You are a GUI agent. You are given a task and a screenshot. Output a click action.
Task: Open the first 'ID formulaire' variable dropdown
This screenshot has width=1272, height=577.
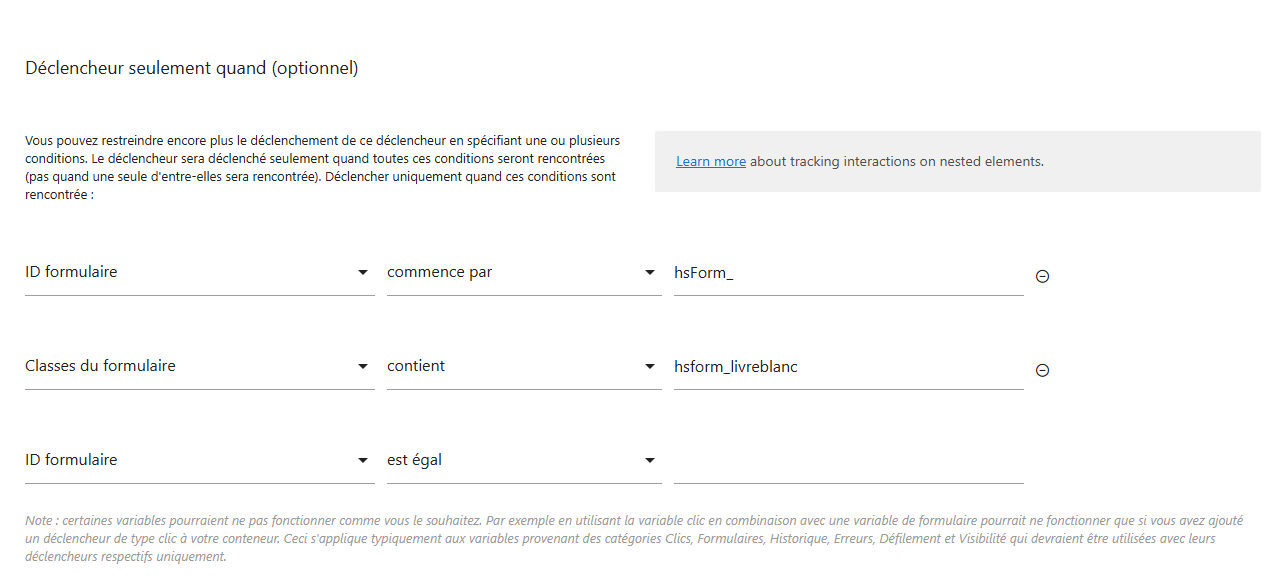199,273
